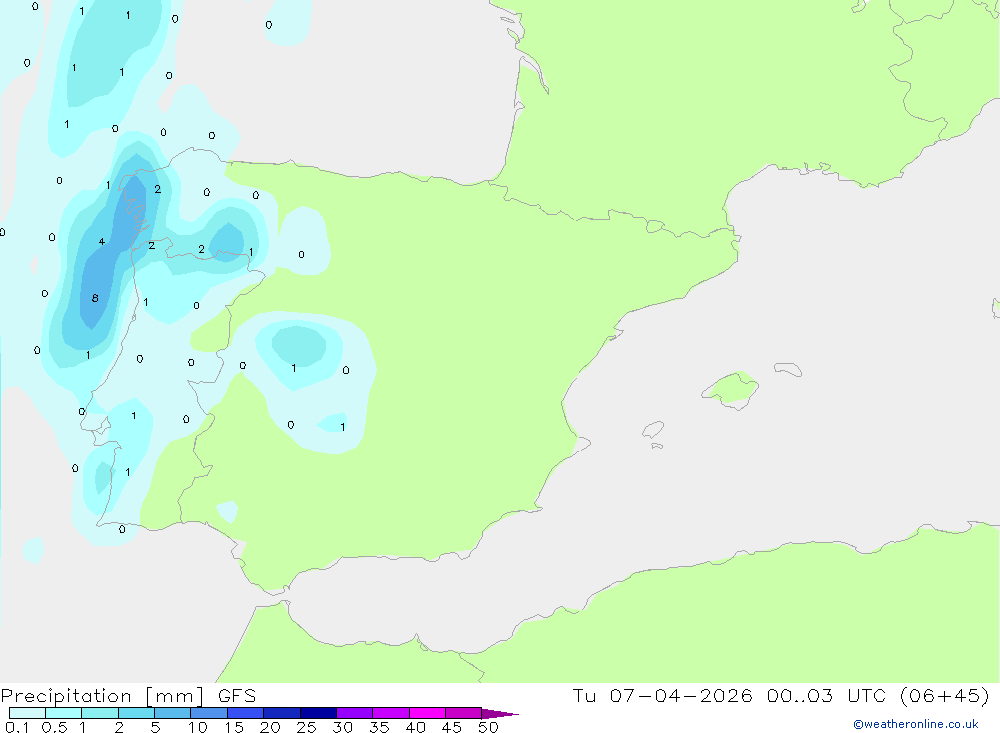The width and height of the screenshot is (1000, 733).
Task: Click the legend label "0.1"
Action: click(17, 727)
